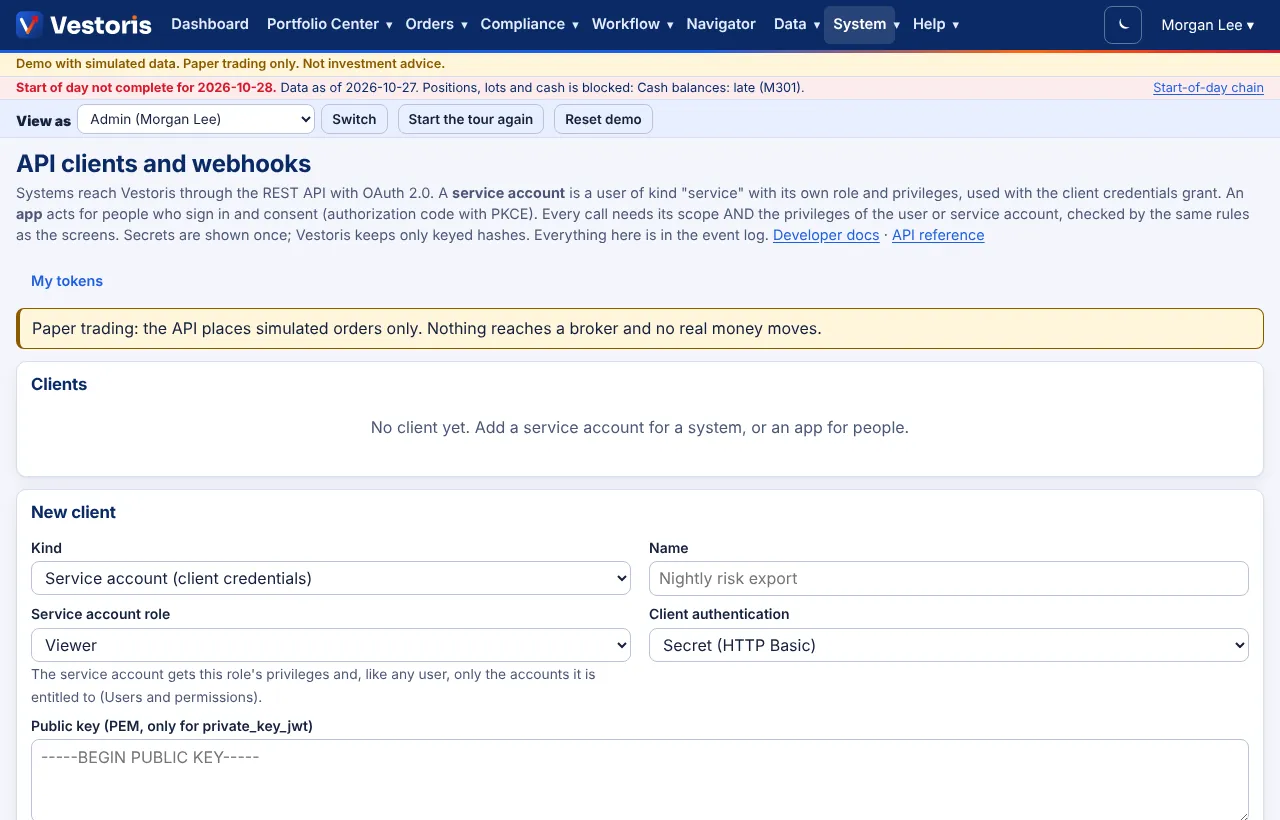
Task: Open the System menu
Action: click(859, 24)
